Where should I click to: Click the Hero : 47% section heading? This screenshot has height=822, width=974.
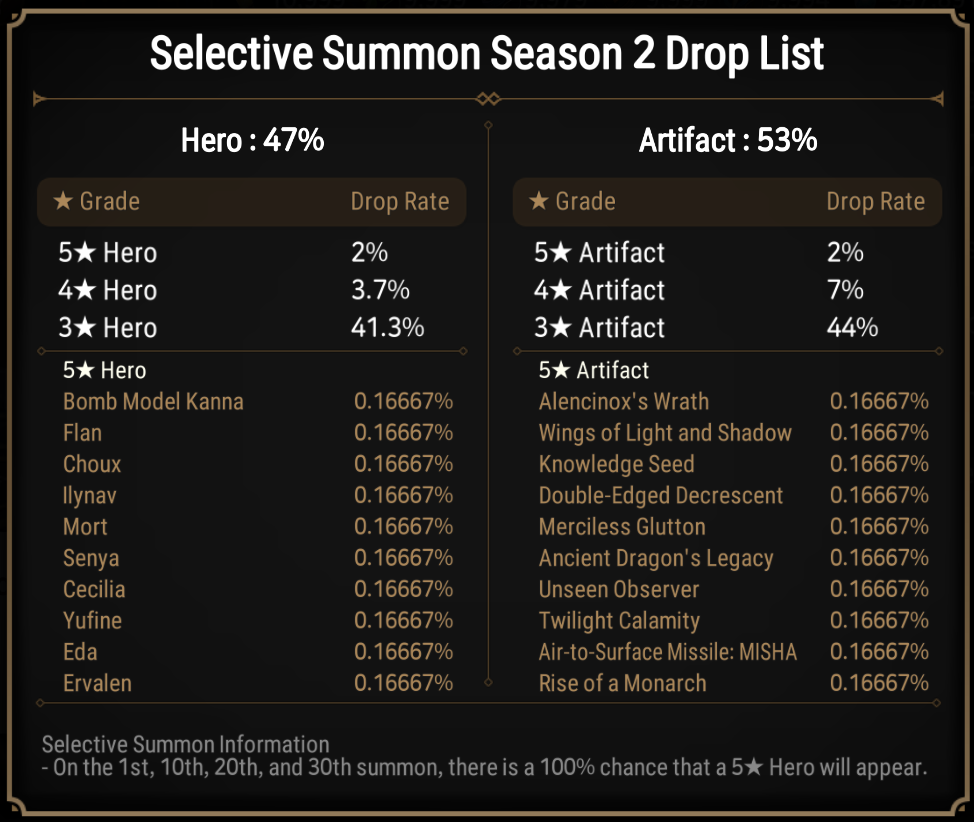252,140
